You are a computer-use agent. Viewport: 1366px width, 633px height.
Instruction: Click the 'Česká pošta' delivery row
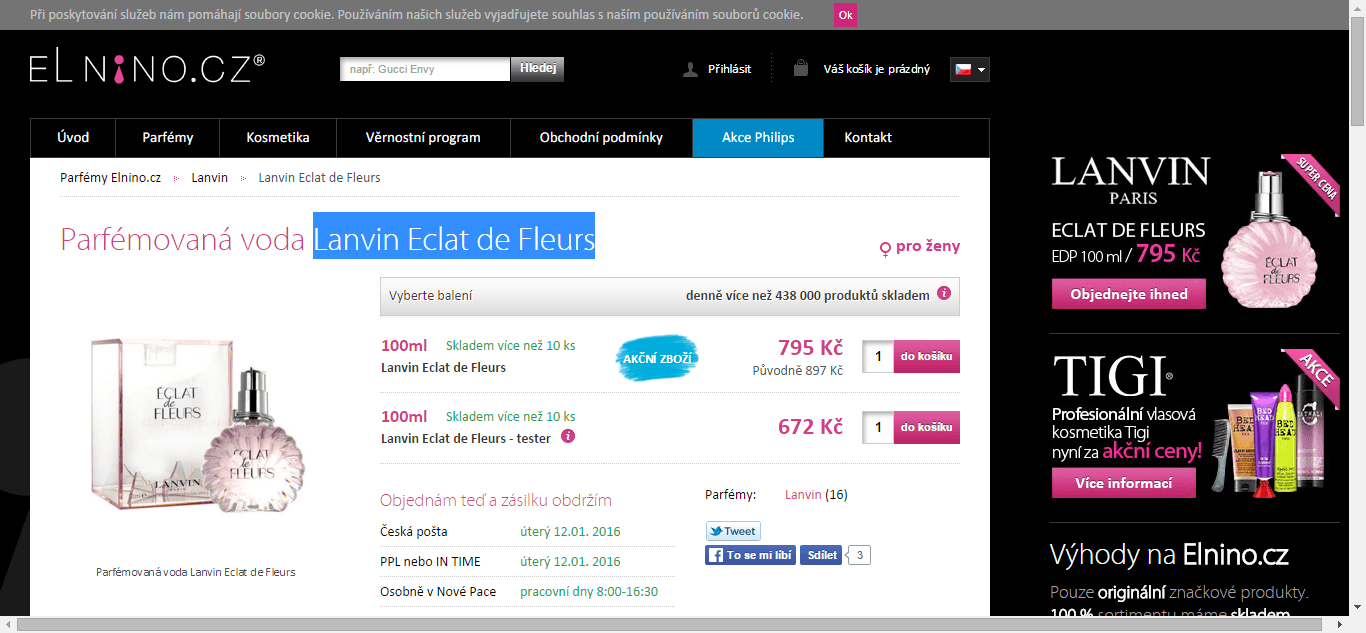pos(527,531)
